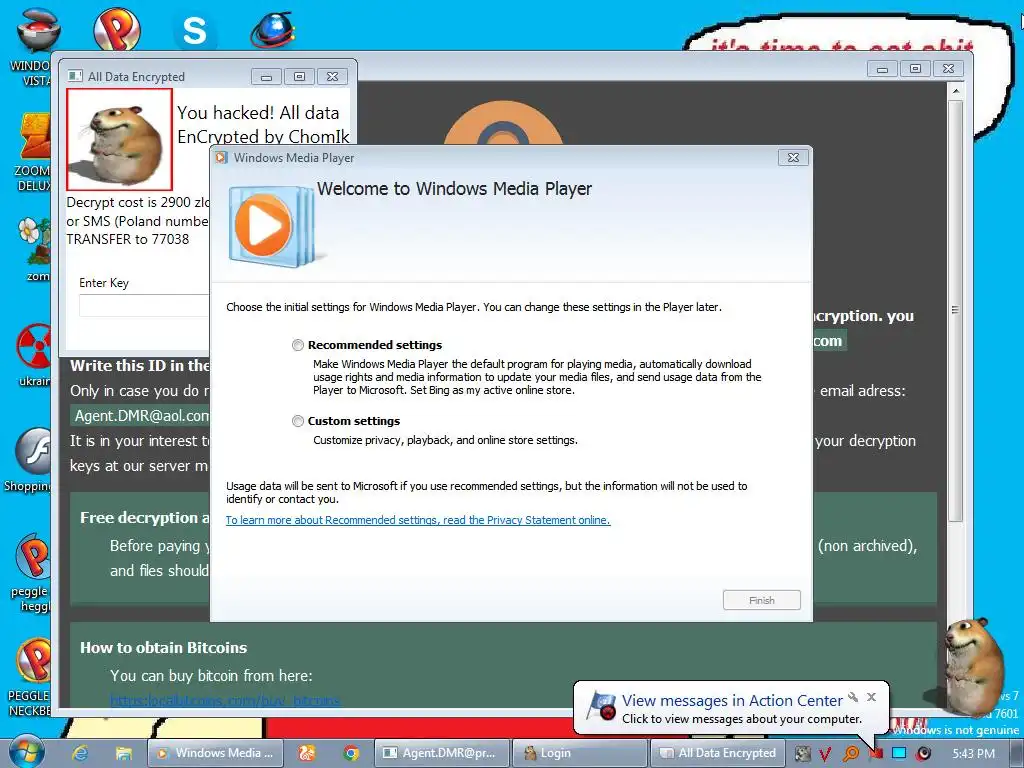Maximize the large ransom note window
This screenshot has width=1024, height=768.
(x=916, y=69)
